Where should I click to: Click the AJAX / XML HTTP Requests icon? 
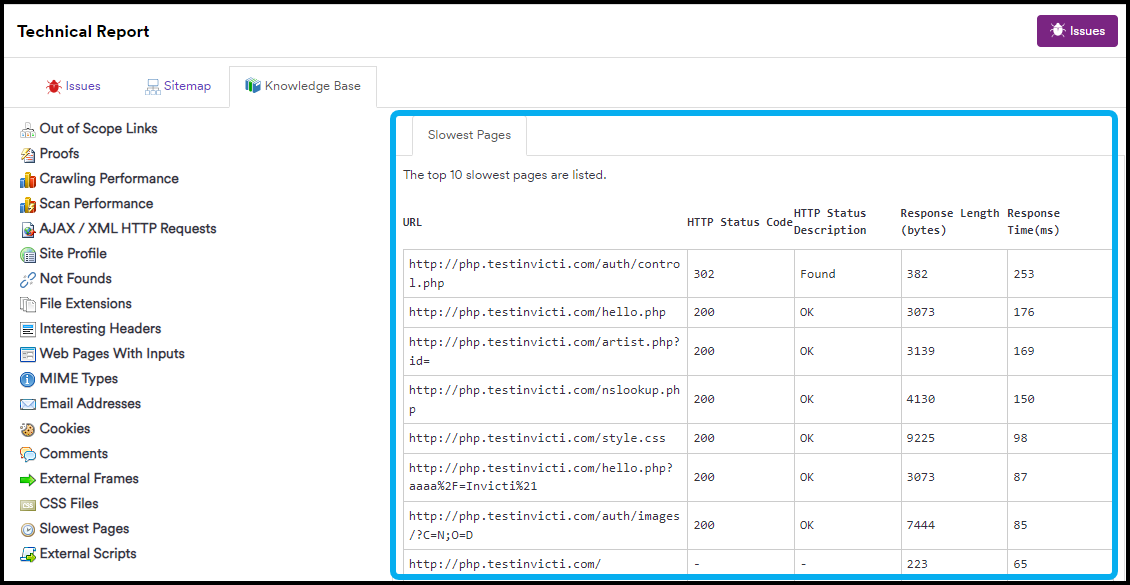pos(28,229)
